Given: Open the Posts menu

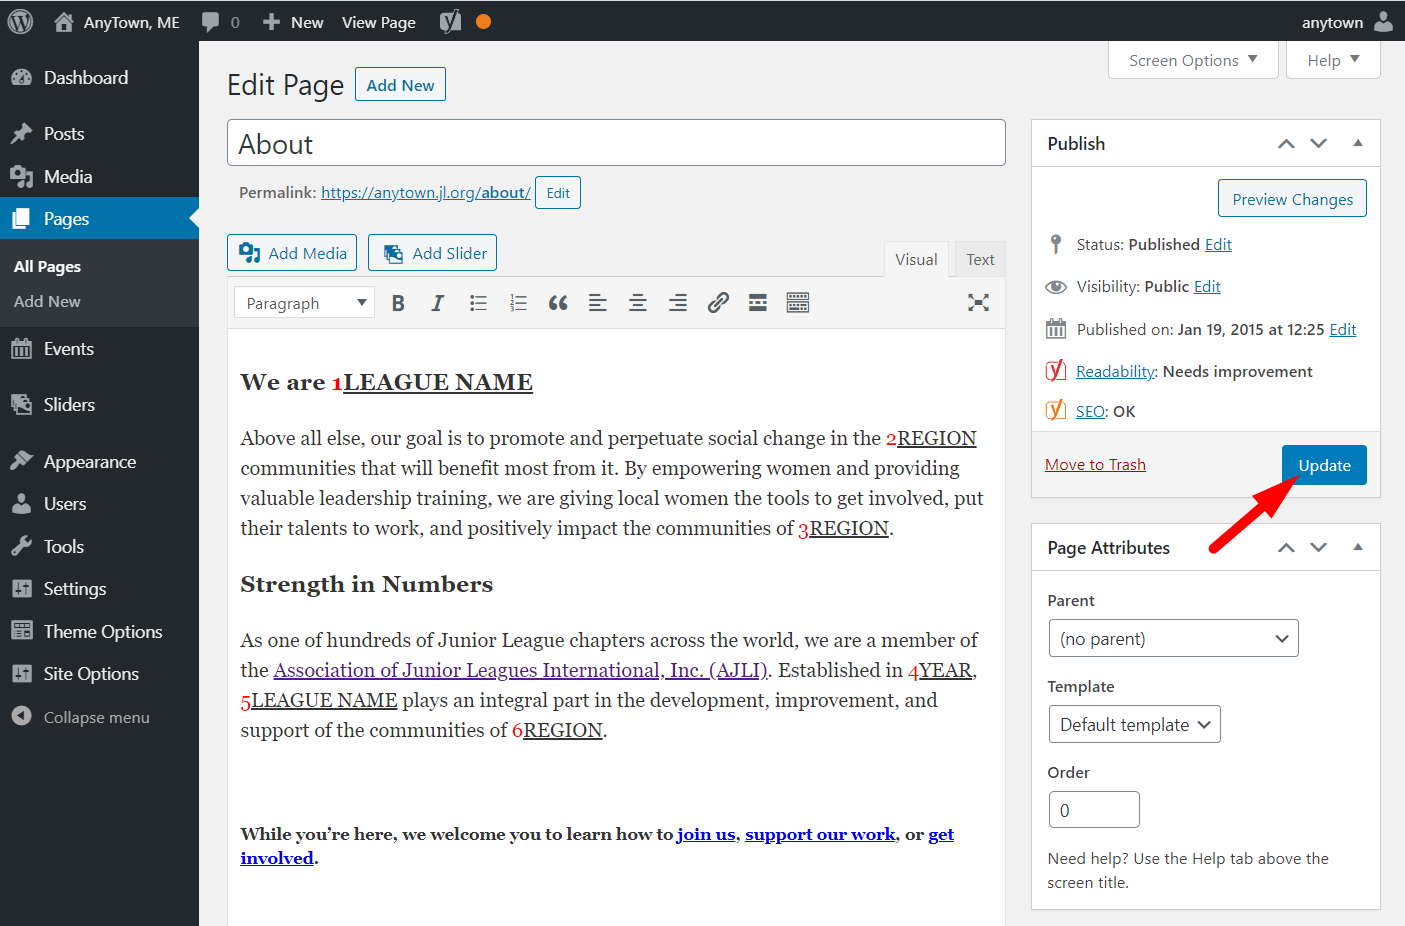Looking at the screenshot, I should 99,134.
